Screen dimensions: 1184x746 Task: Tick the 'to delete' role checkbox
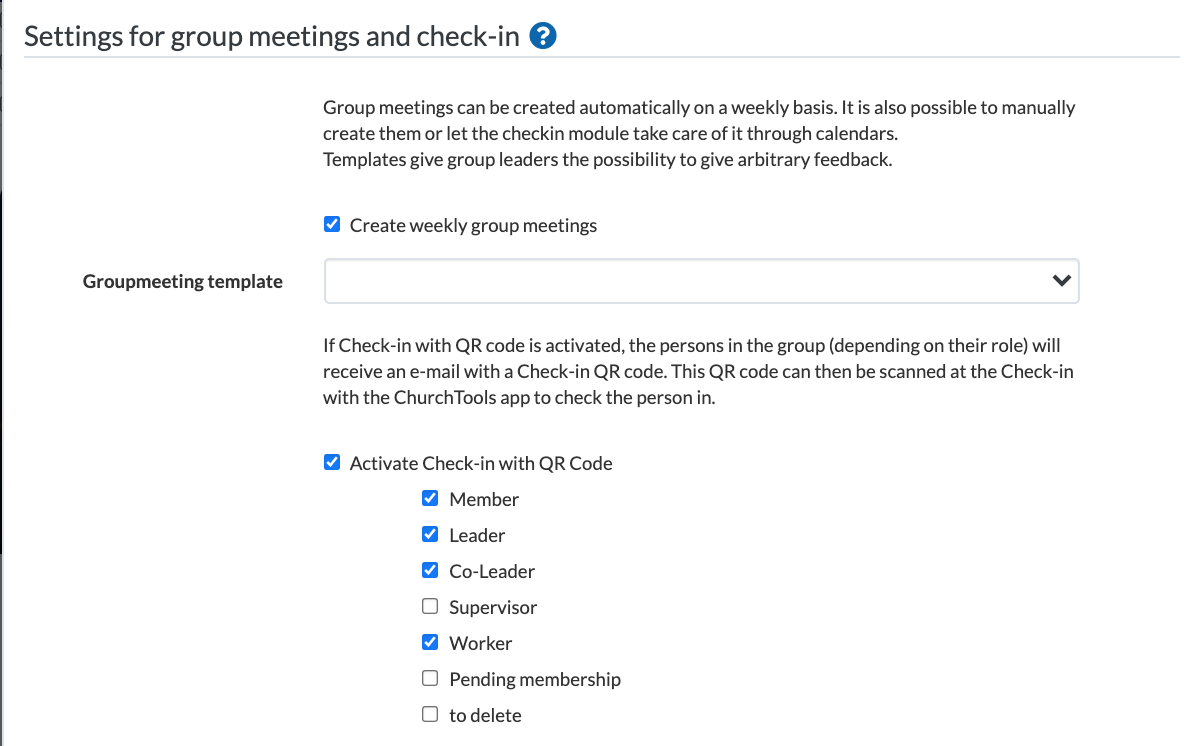point(430,714)
